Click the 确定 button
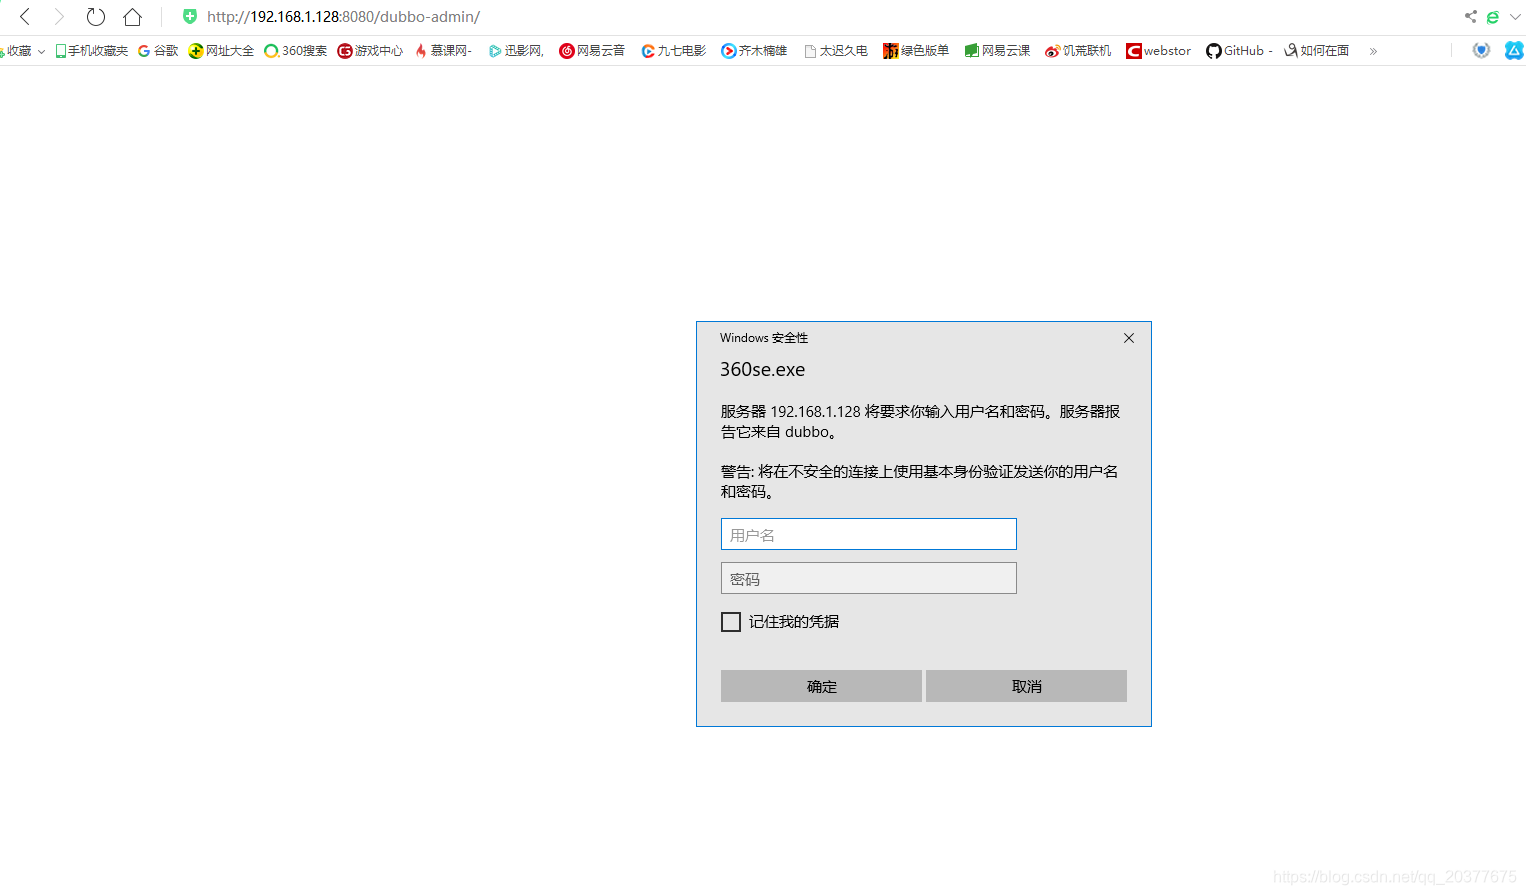 (x=821, y=686)
